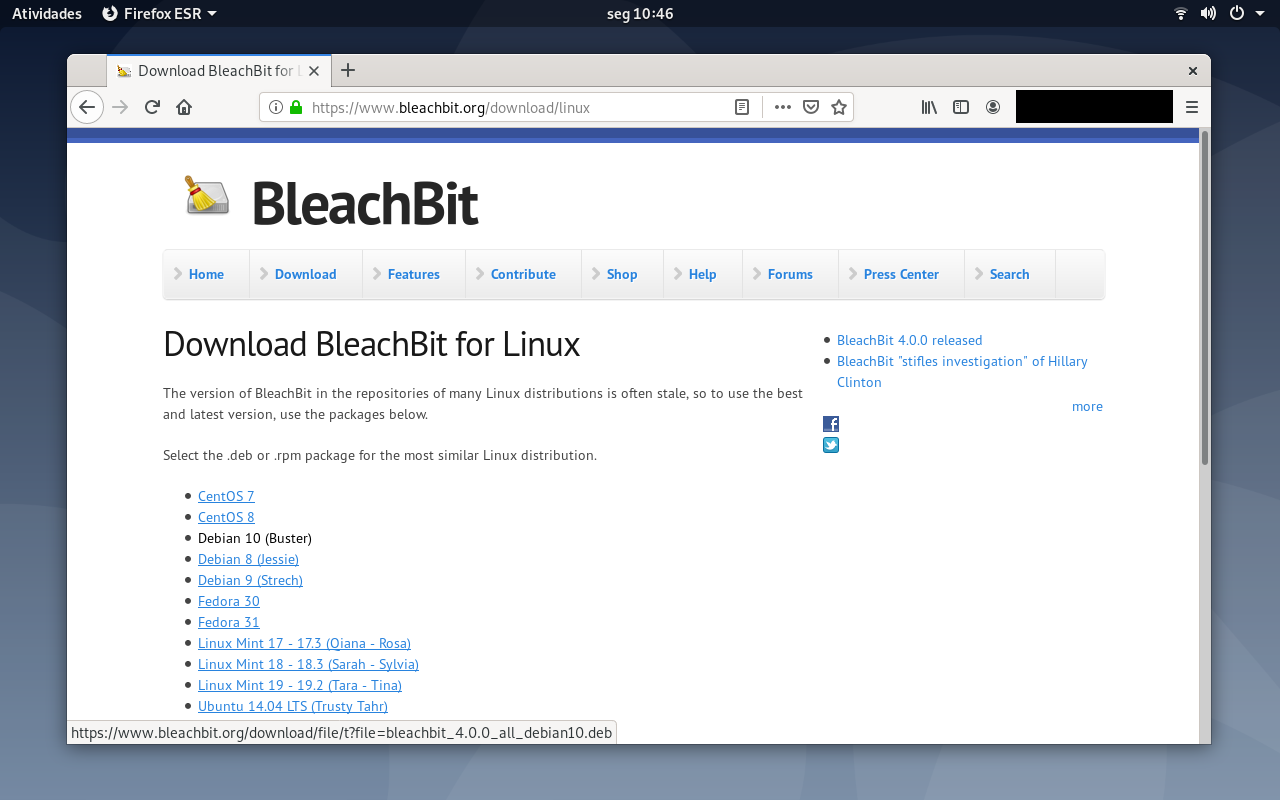Open the Help navigation item
Image resolution: width=1280 pixels, height=800 pixels.
[x=702, y=274]
